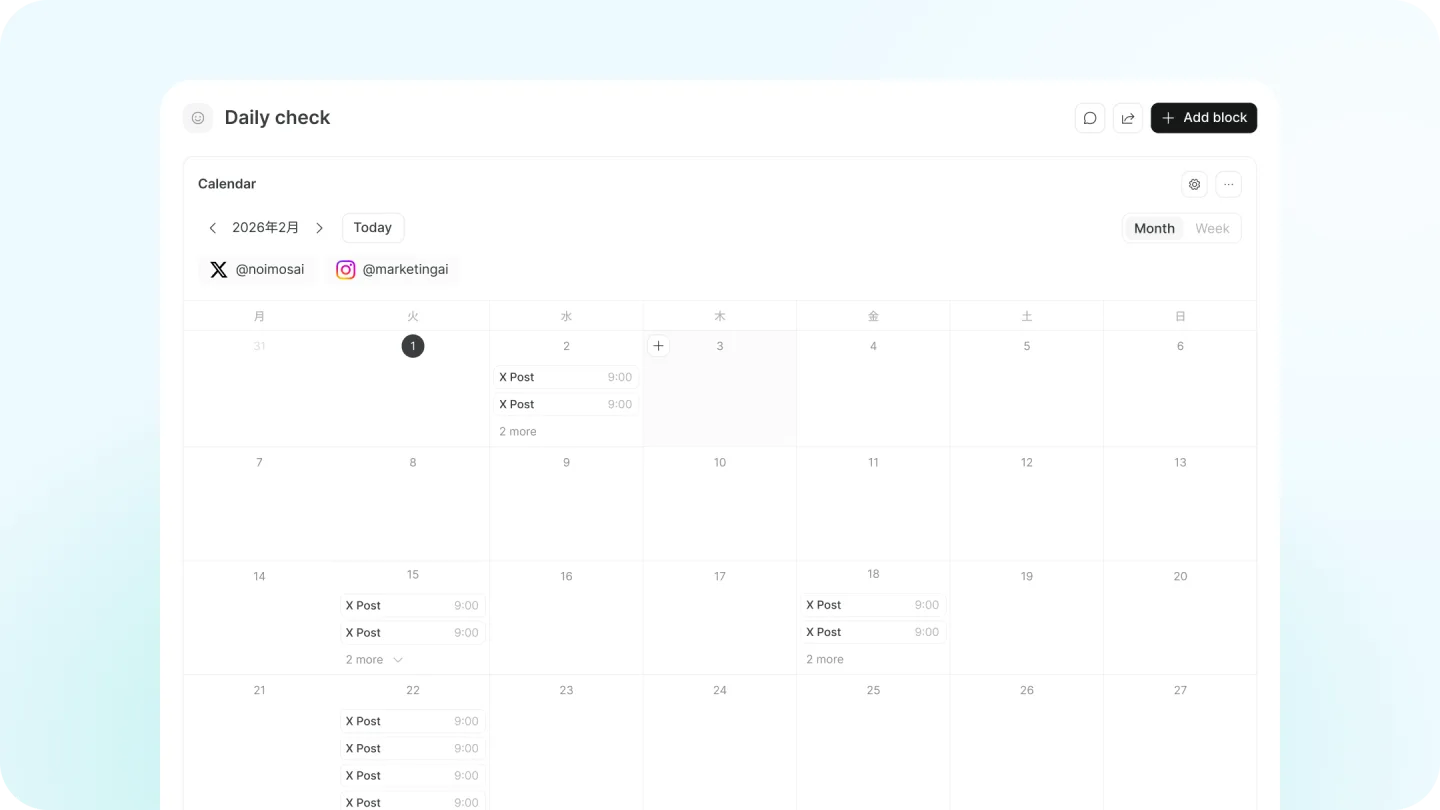The image size is (1440, 810).
Task: Select date 11 in the calendar
Action: pos(873,462)
